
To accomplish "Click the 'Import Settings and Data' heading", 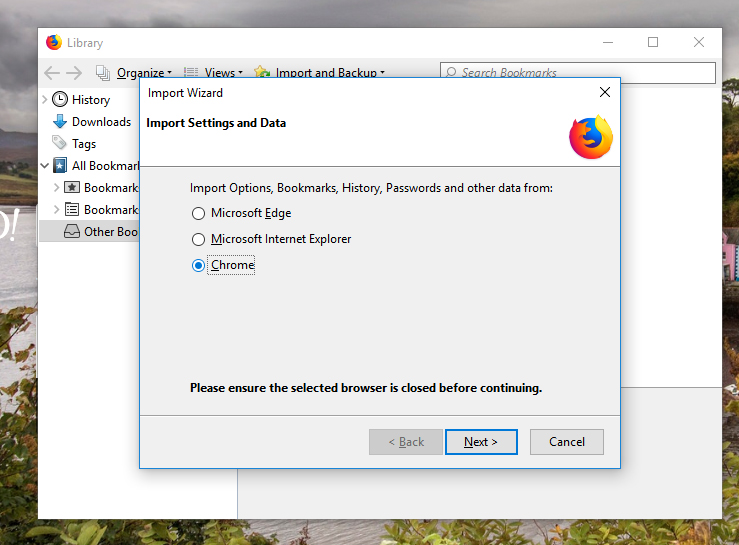I will [x=216, y=123].
